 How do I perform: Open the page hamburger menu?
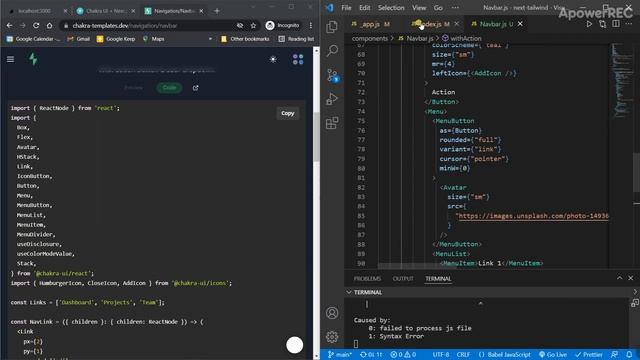11,60
